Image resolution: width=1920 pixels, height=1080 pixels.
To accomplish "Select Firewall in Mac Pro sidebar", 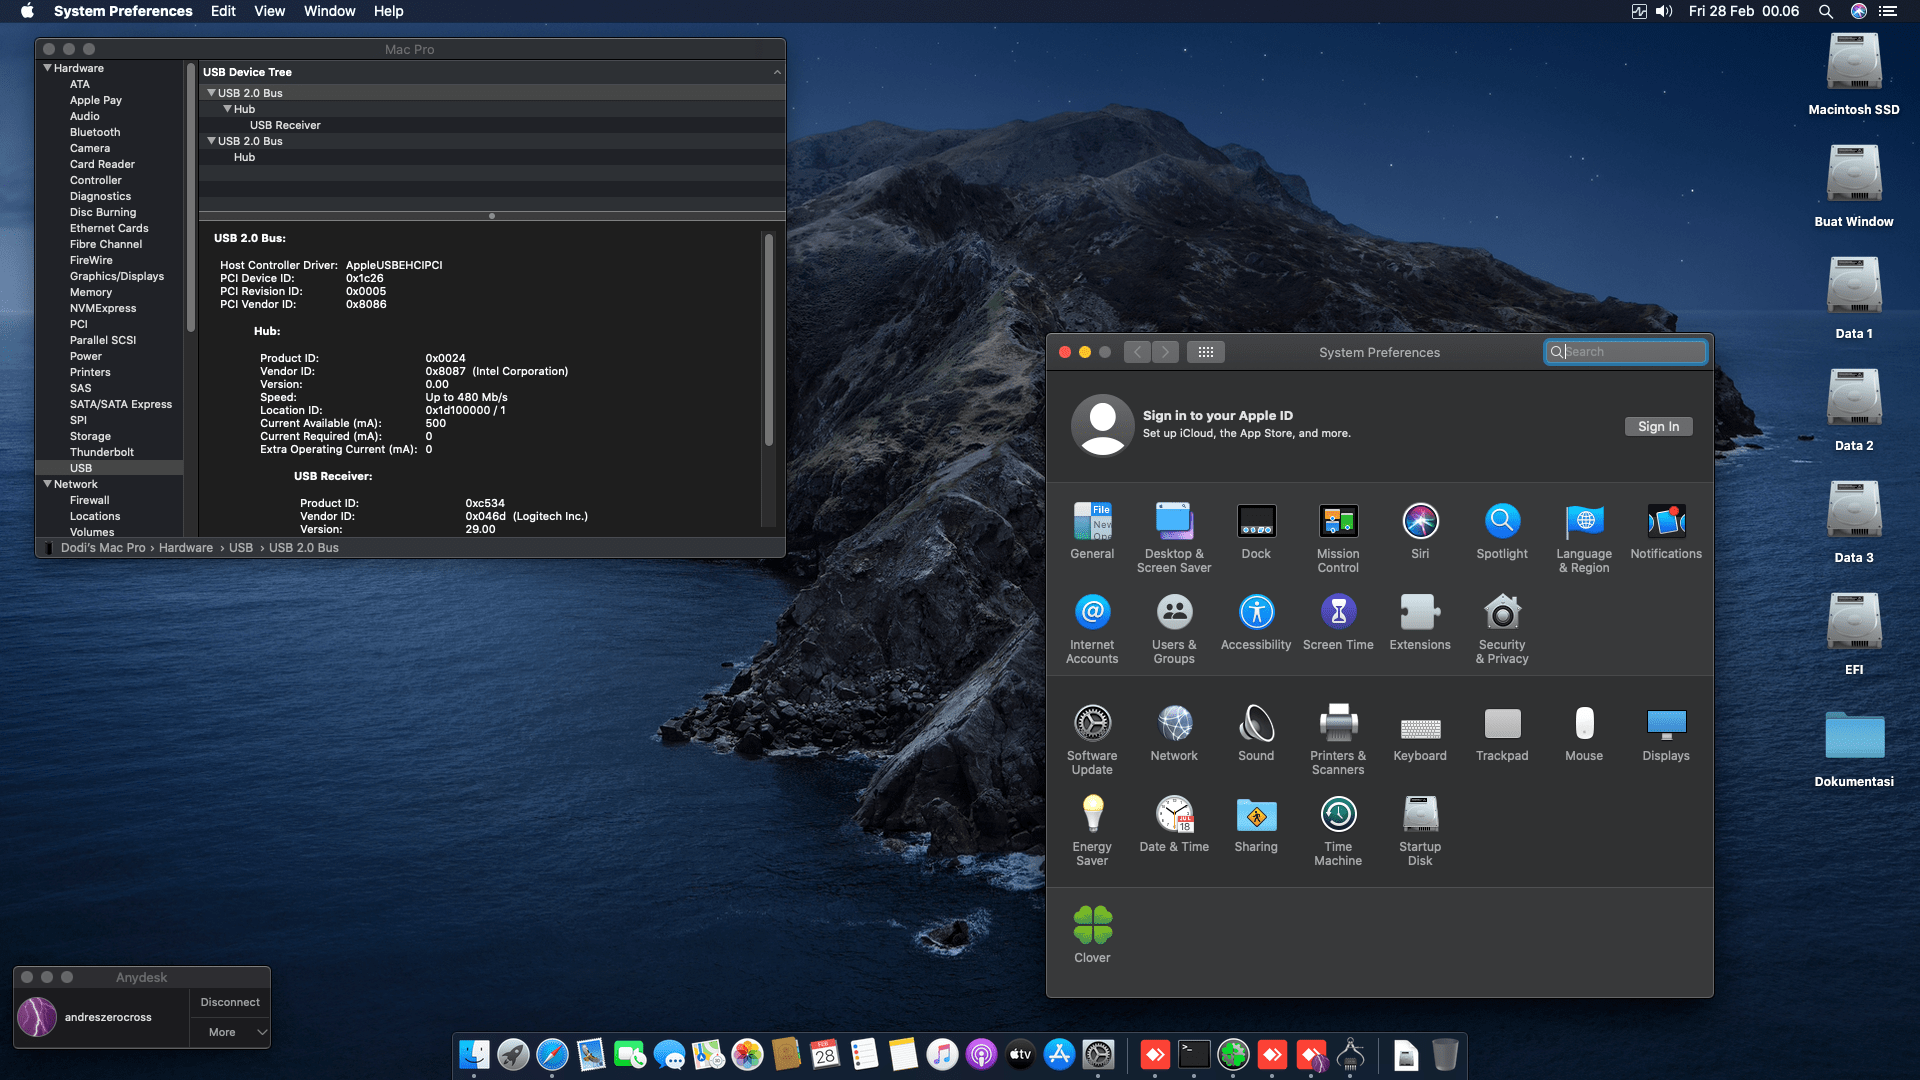I will [90, 500].
